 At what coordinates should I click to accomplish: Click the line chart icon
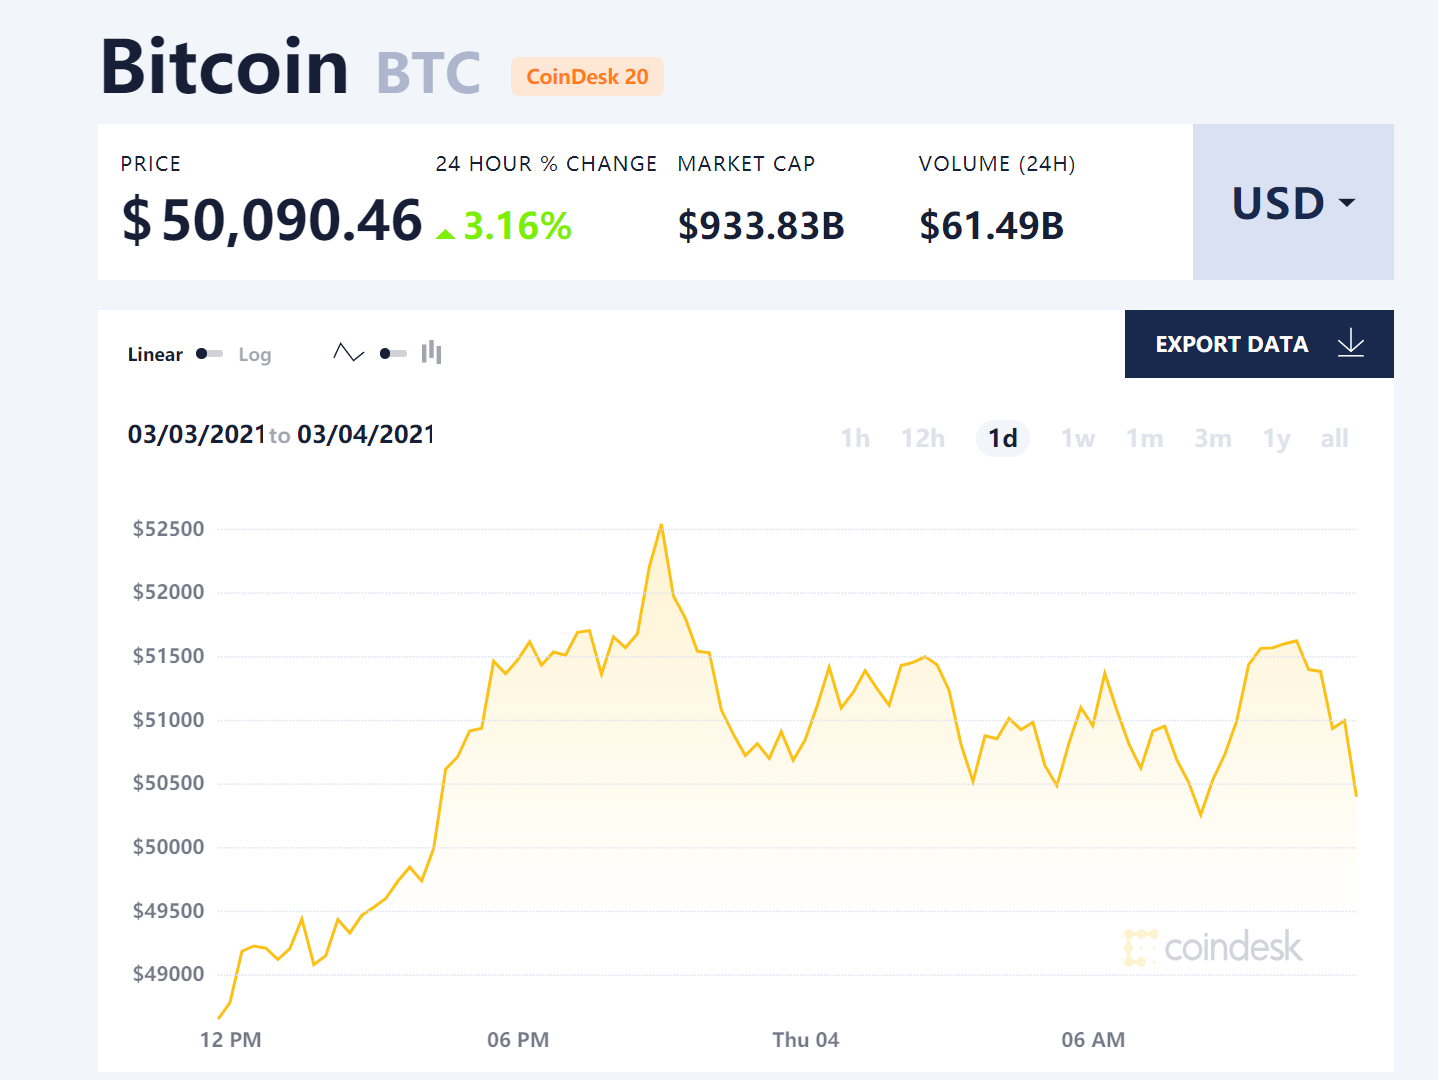click(x=348, y=353)
